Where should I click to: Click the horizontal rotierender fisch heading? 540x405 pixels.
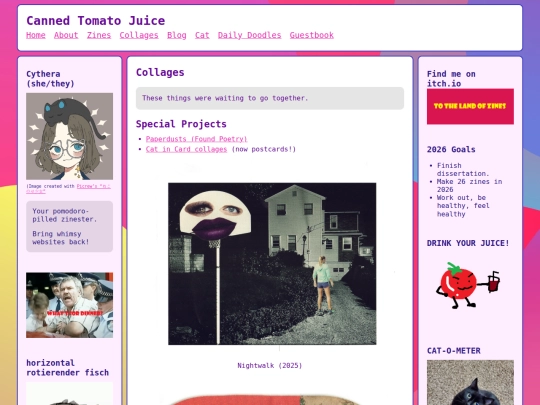point(68,368)
